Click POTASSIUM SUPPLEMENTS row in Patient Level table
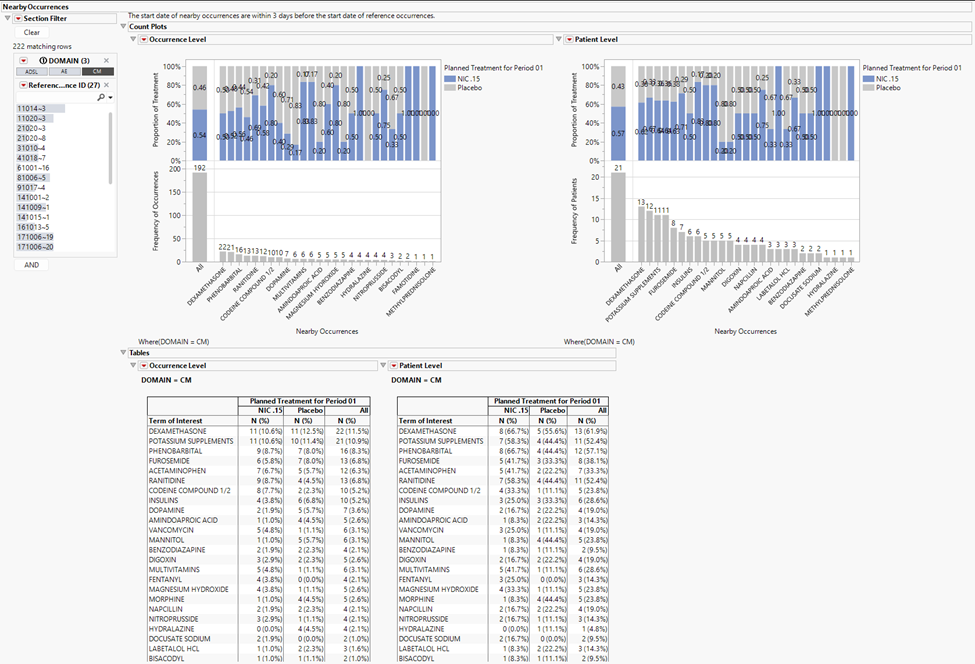The width and height of the screenshot is (975, 664). click(503, 441)
